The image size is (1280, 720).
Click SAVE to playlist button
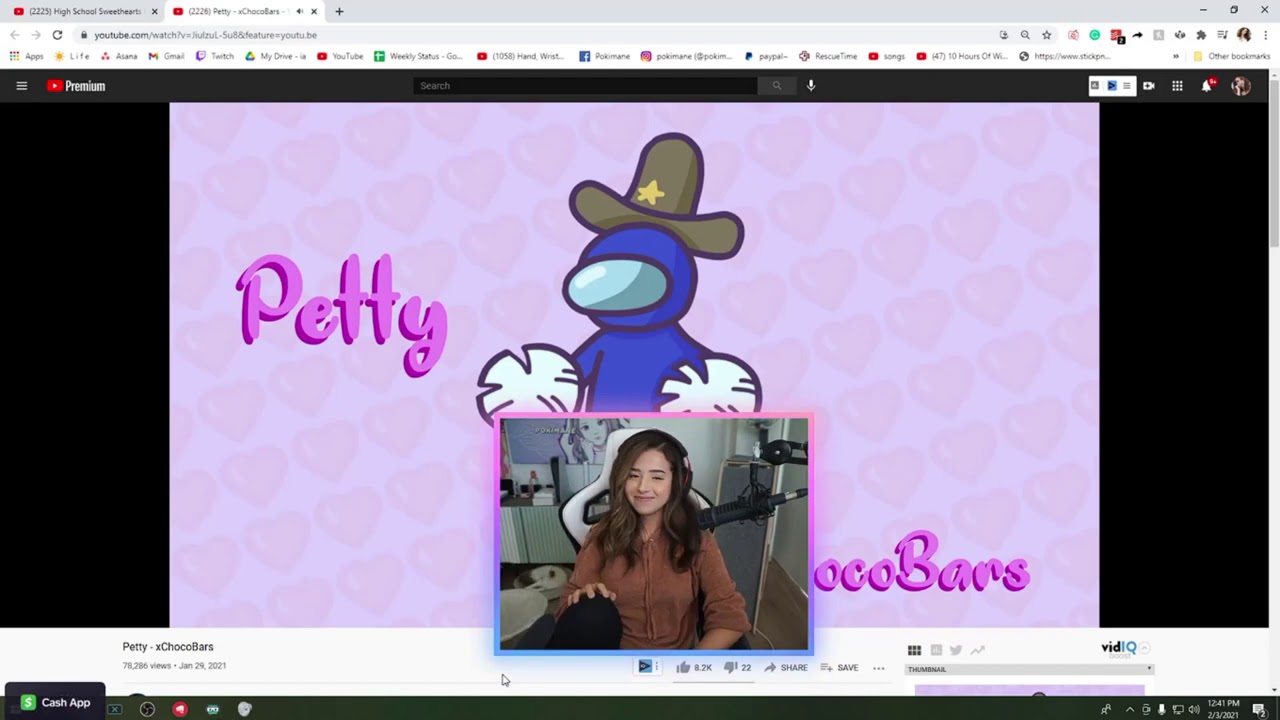[840, 667]
